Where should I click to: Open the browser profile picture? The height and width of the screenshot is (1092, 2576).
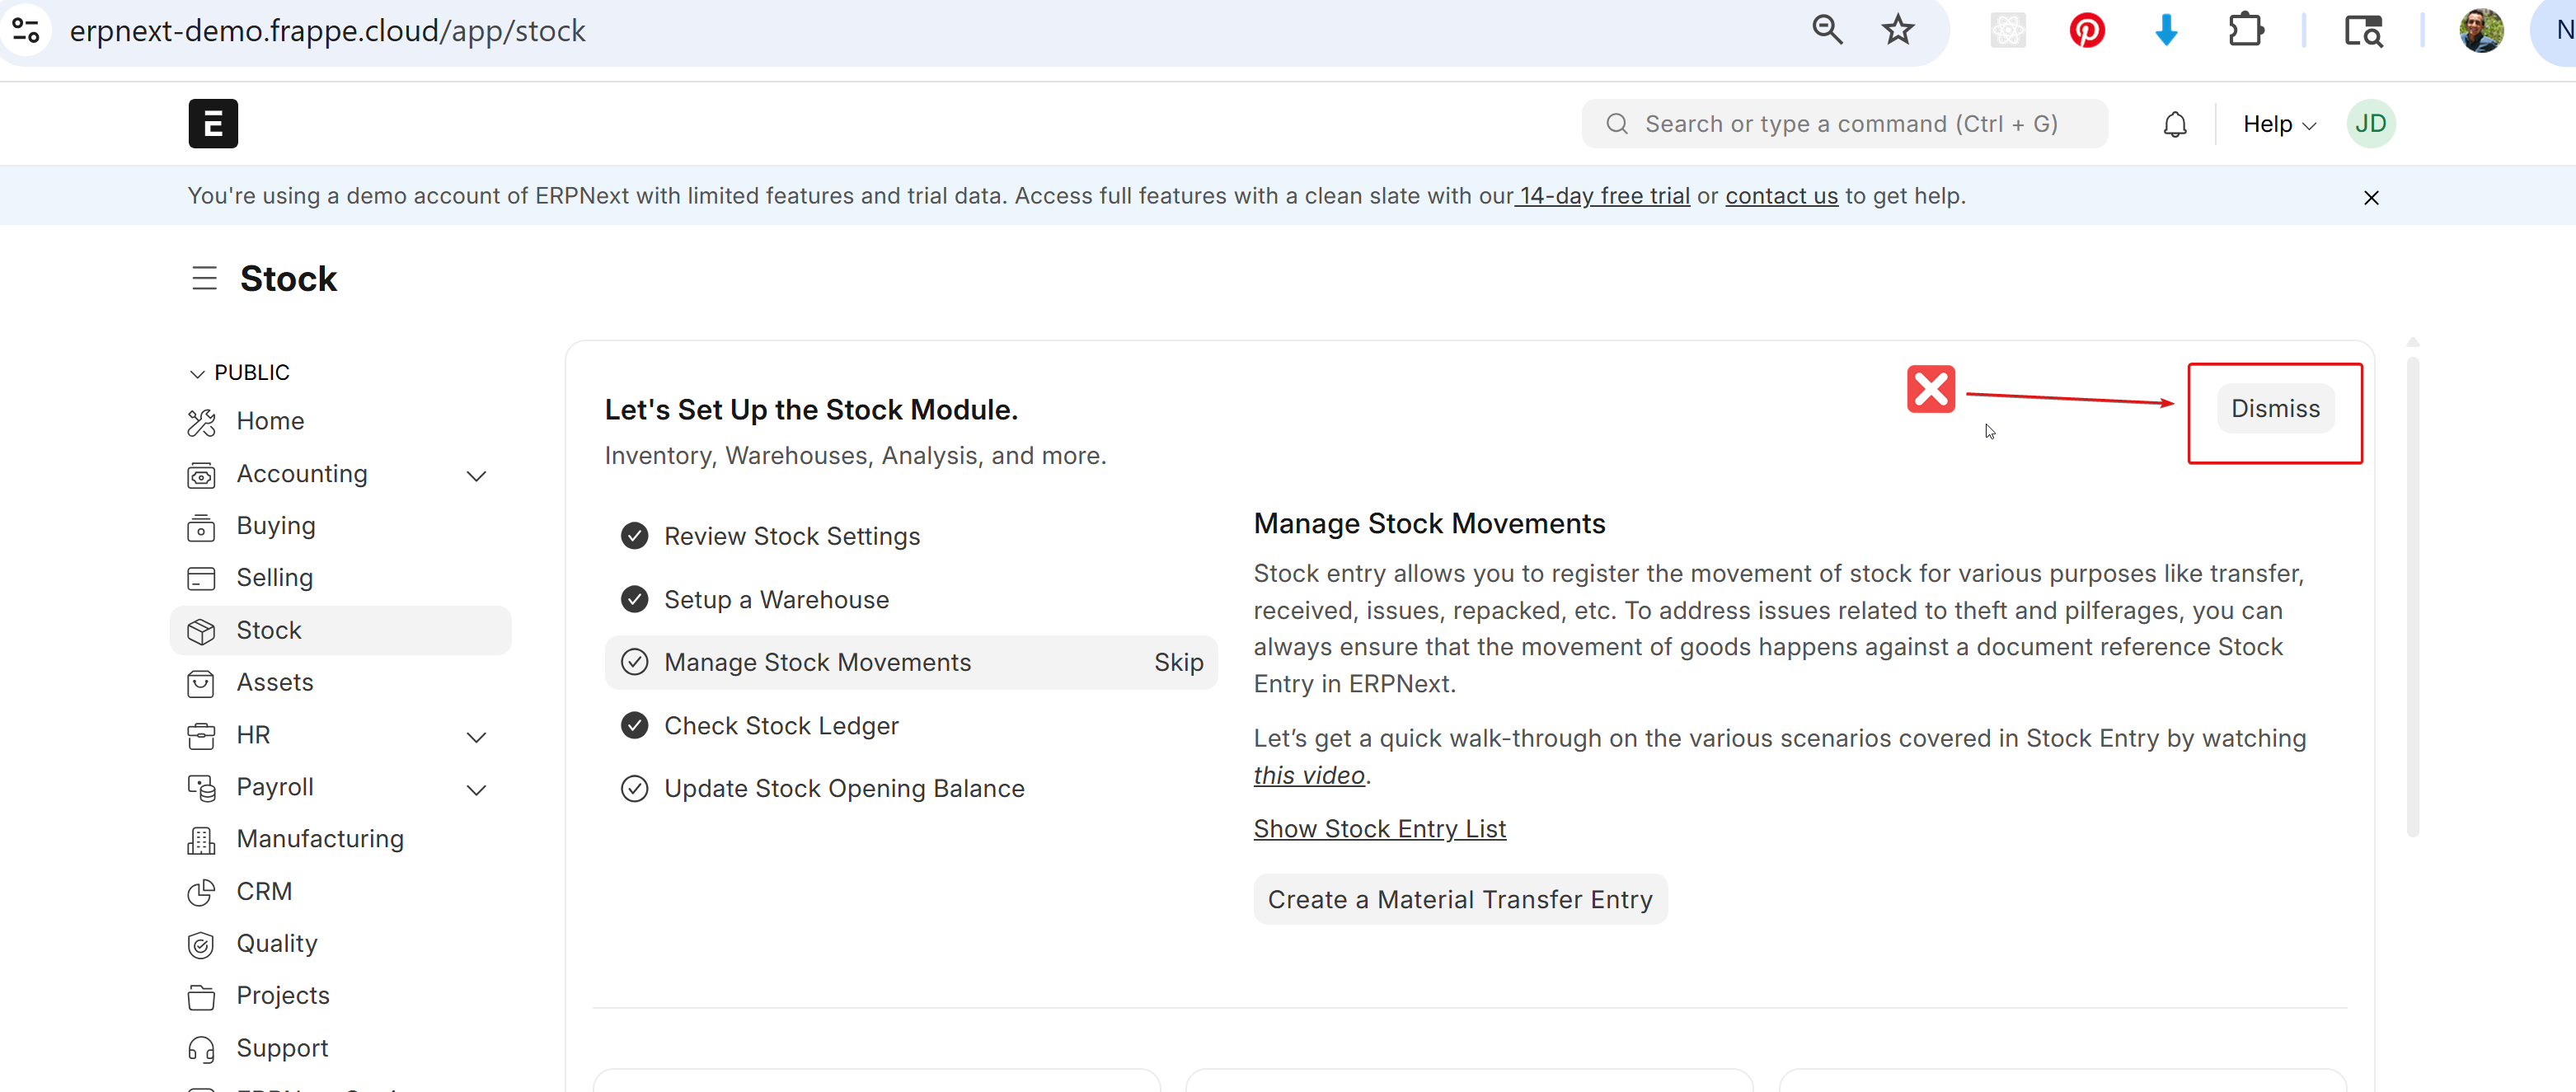click(x=2481, y=30)
